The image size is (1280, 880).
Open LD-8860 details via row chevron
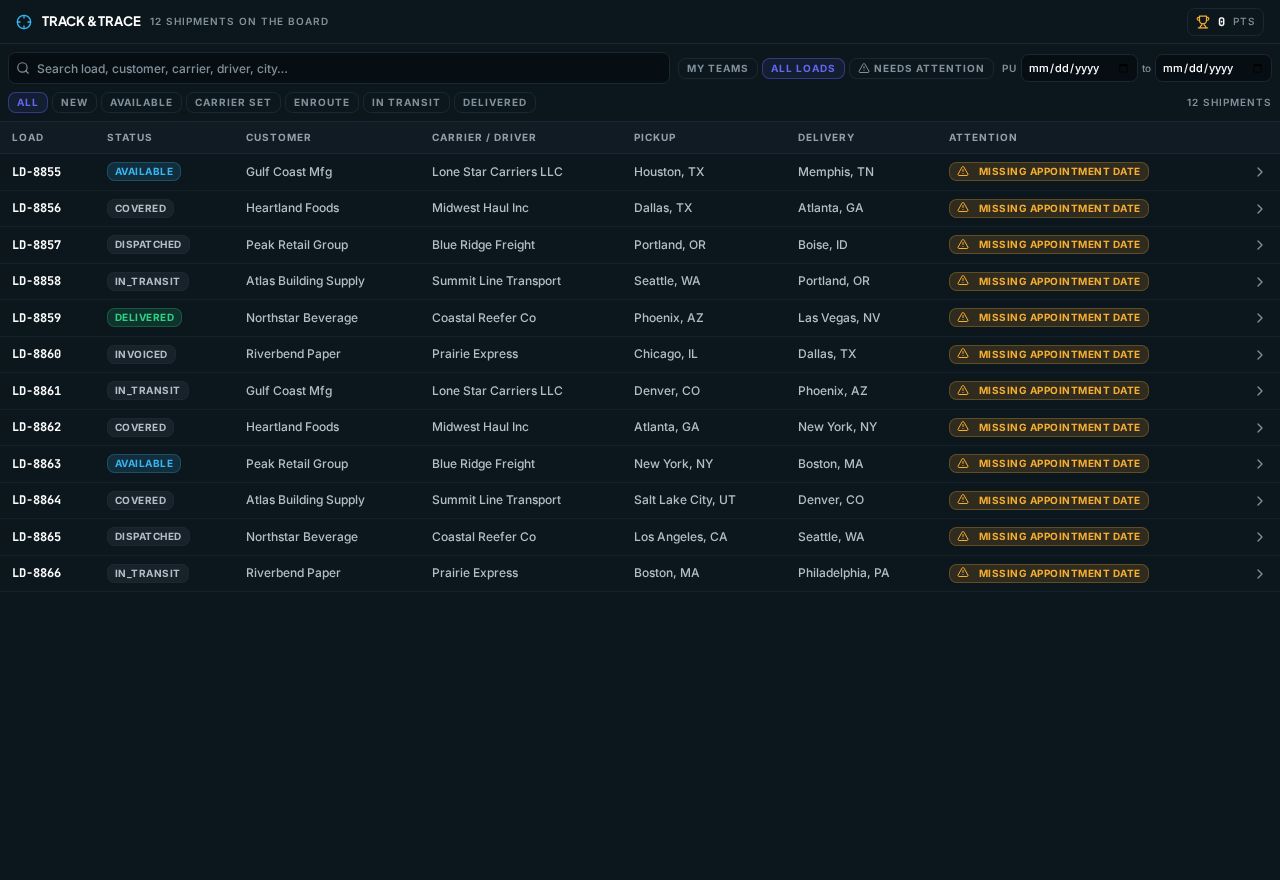(x=1260, y=355)
